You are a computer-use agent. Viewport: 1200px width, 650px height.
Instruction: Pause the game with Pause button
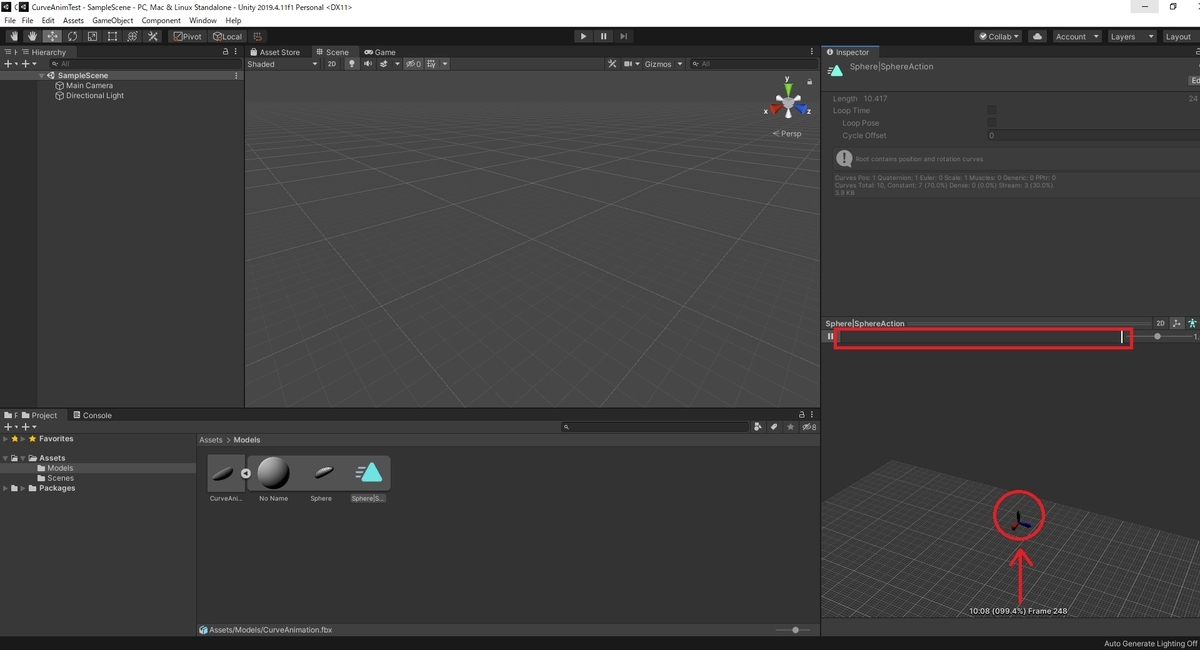coord(604,36)
